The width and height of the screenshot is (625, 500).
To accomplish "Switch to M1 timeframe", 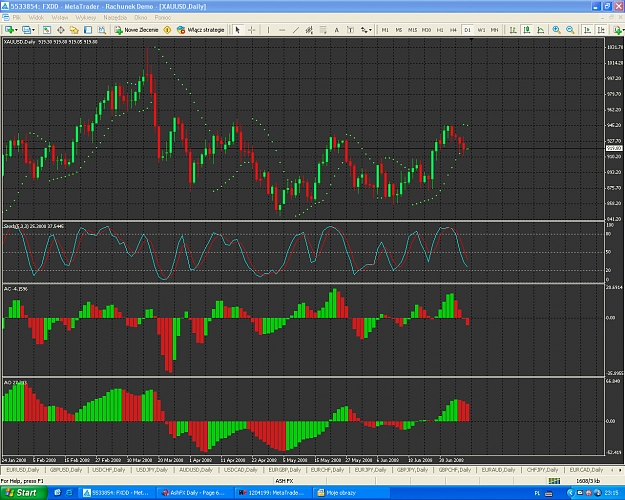I will coord(385,30).
